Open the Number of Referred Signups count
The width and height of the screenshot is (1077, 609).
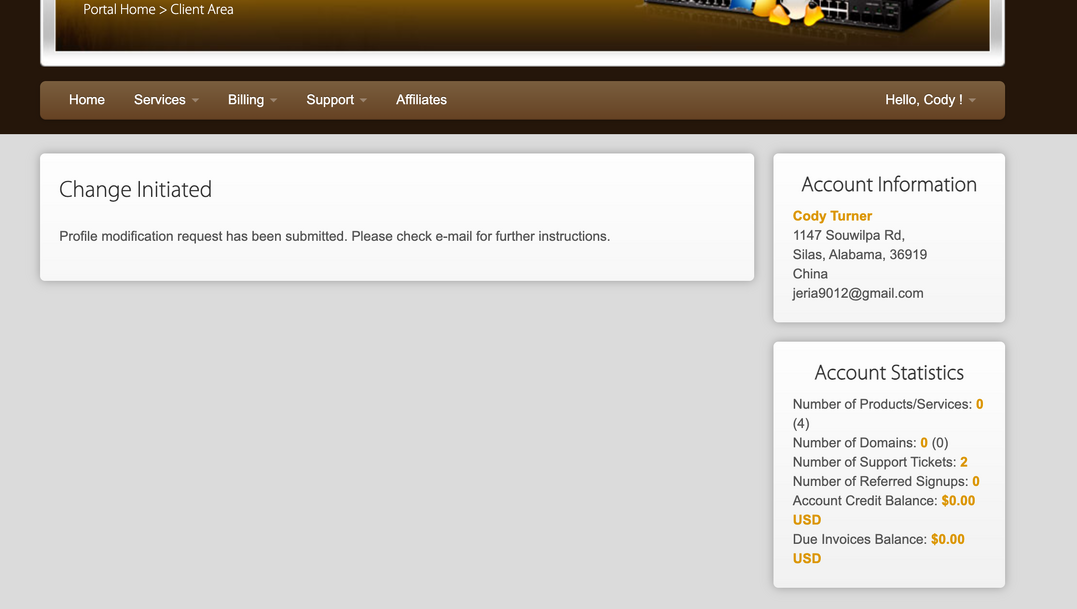coord(975,481)
